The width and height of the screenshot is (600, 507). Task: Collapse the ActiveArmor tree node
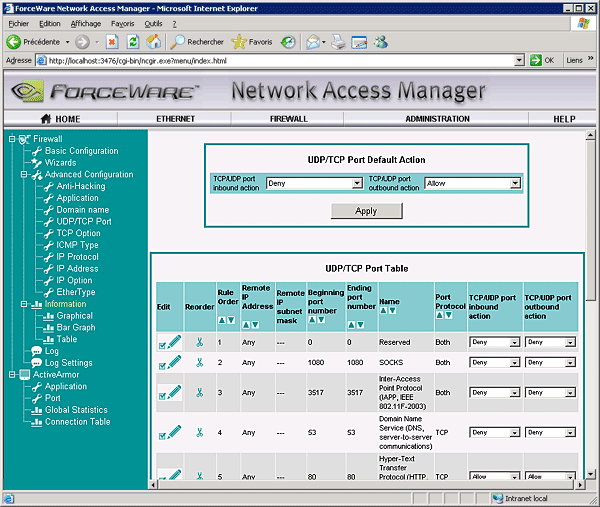click(12, 375)
